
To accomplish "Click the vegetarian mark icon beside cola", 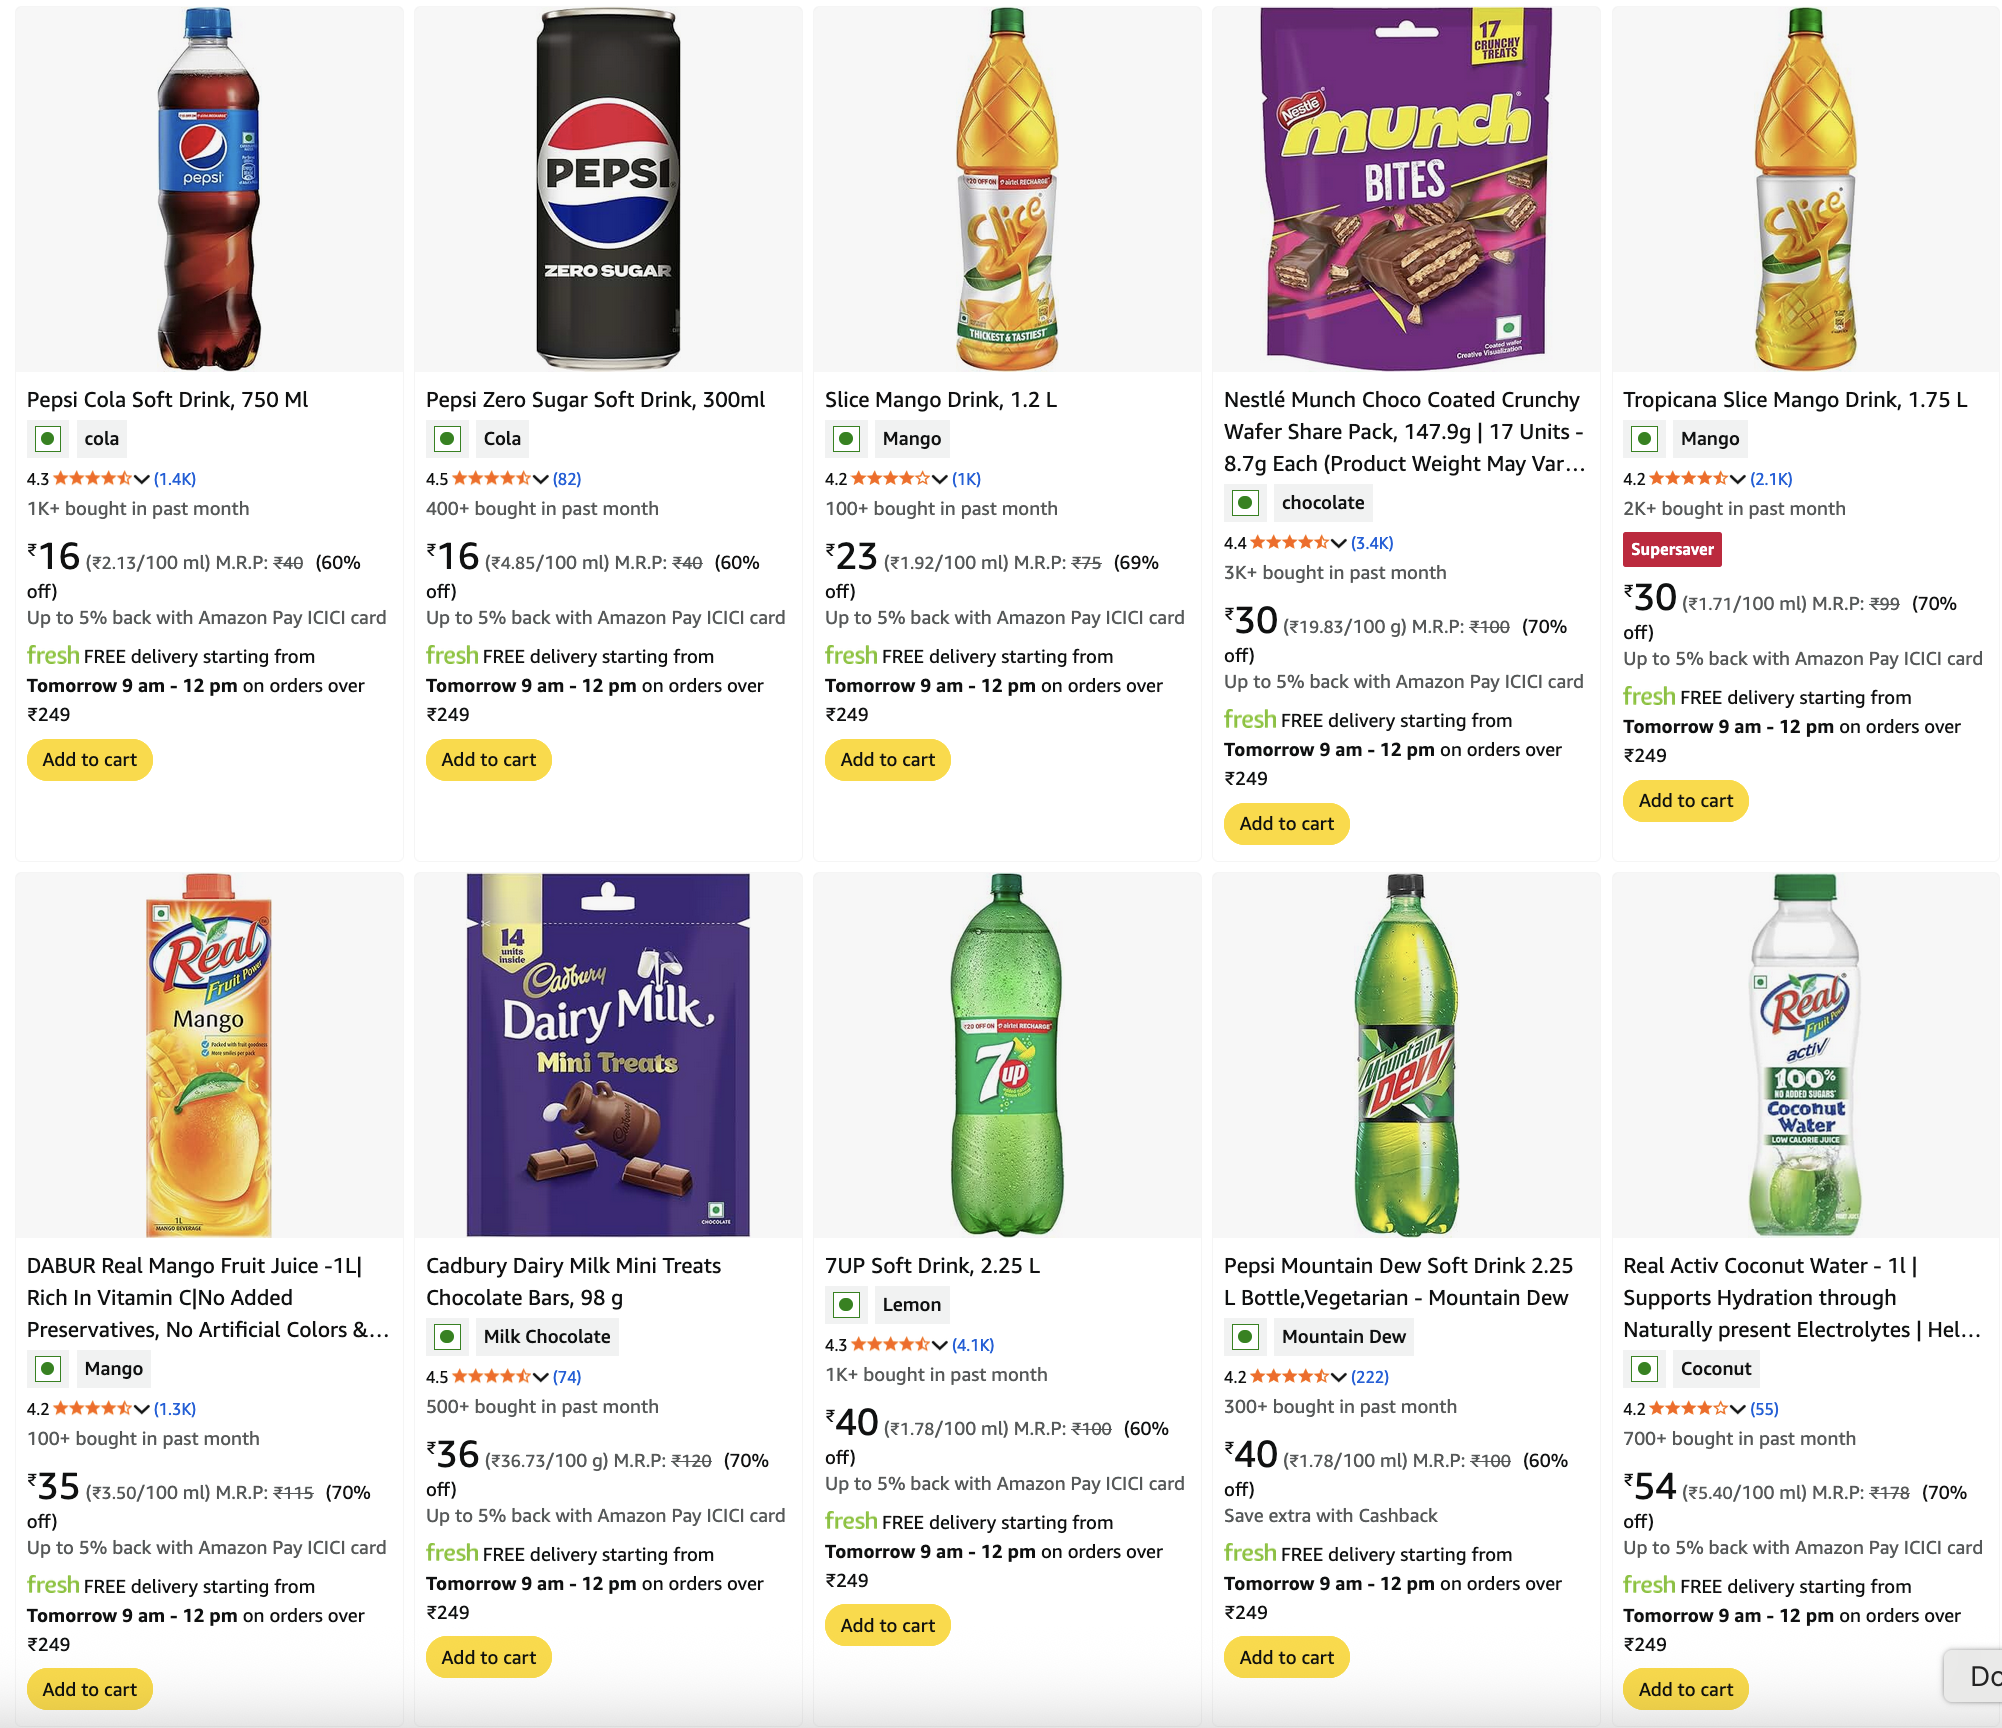I will click(x=47, y=439).
